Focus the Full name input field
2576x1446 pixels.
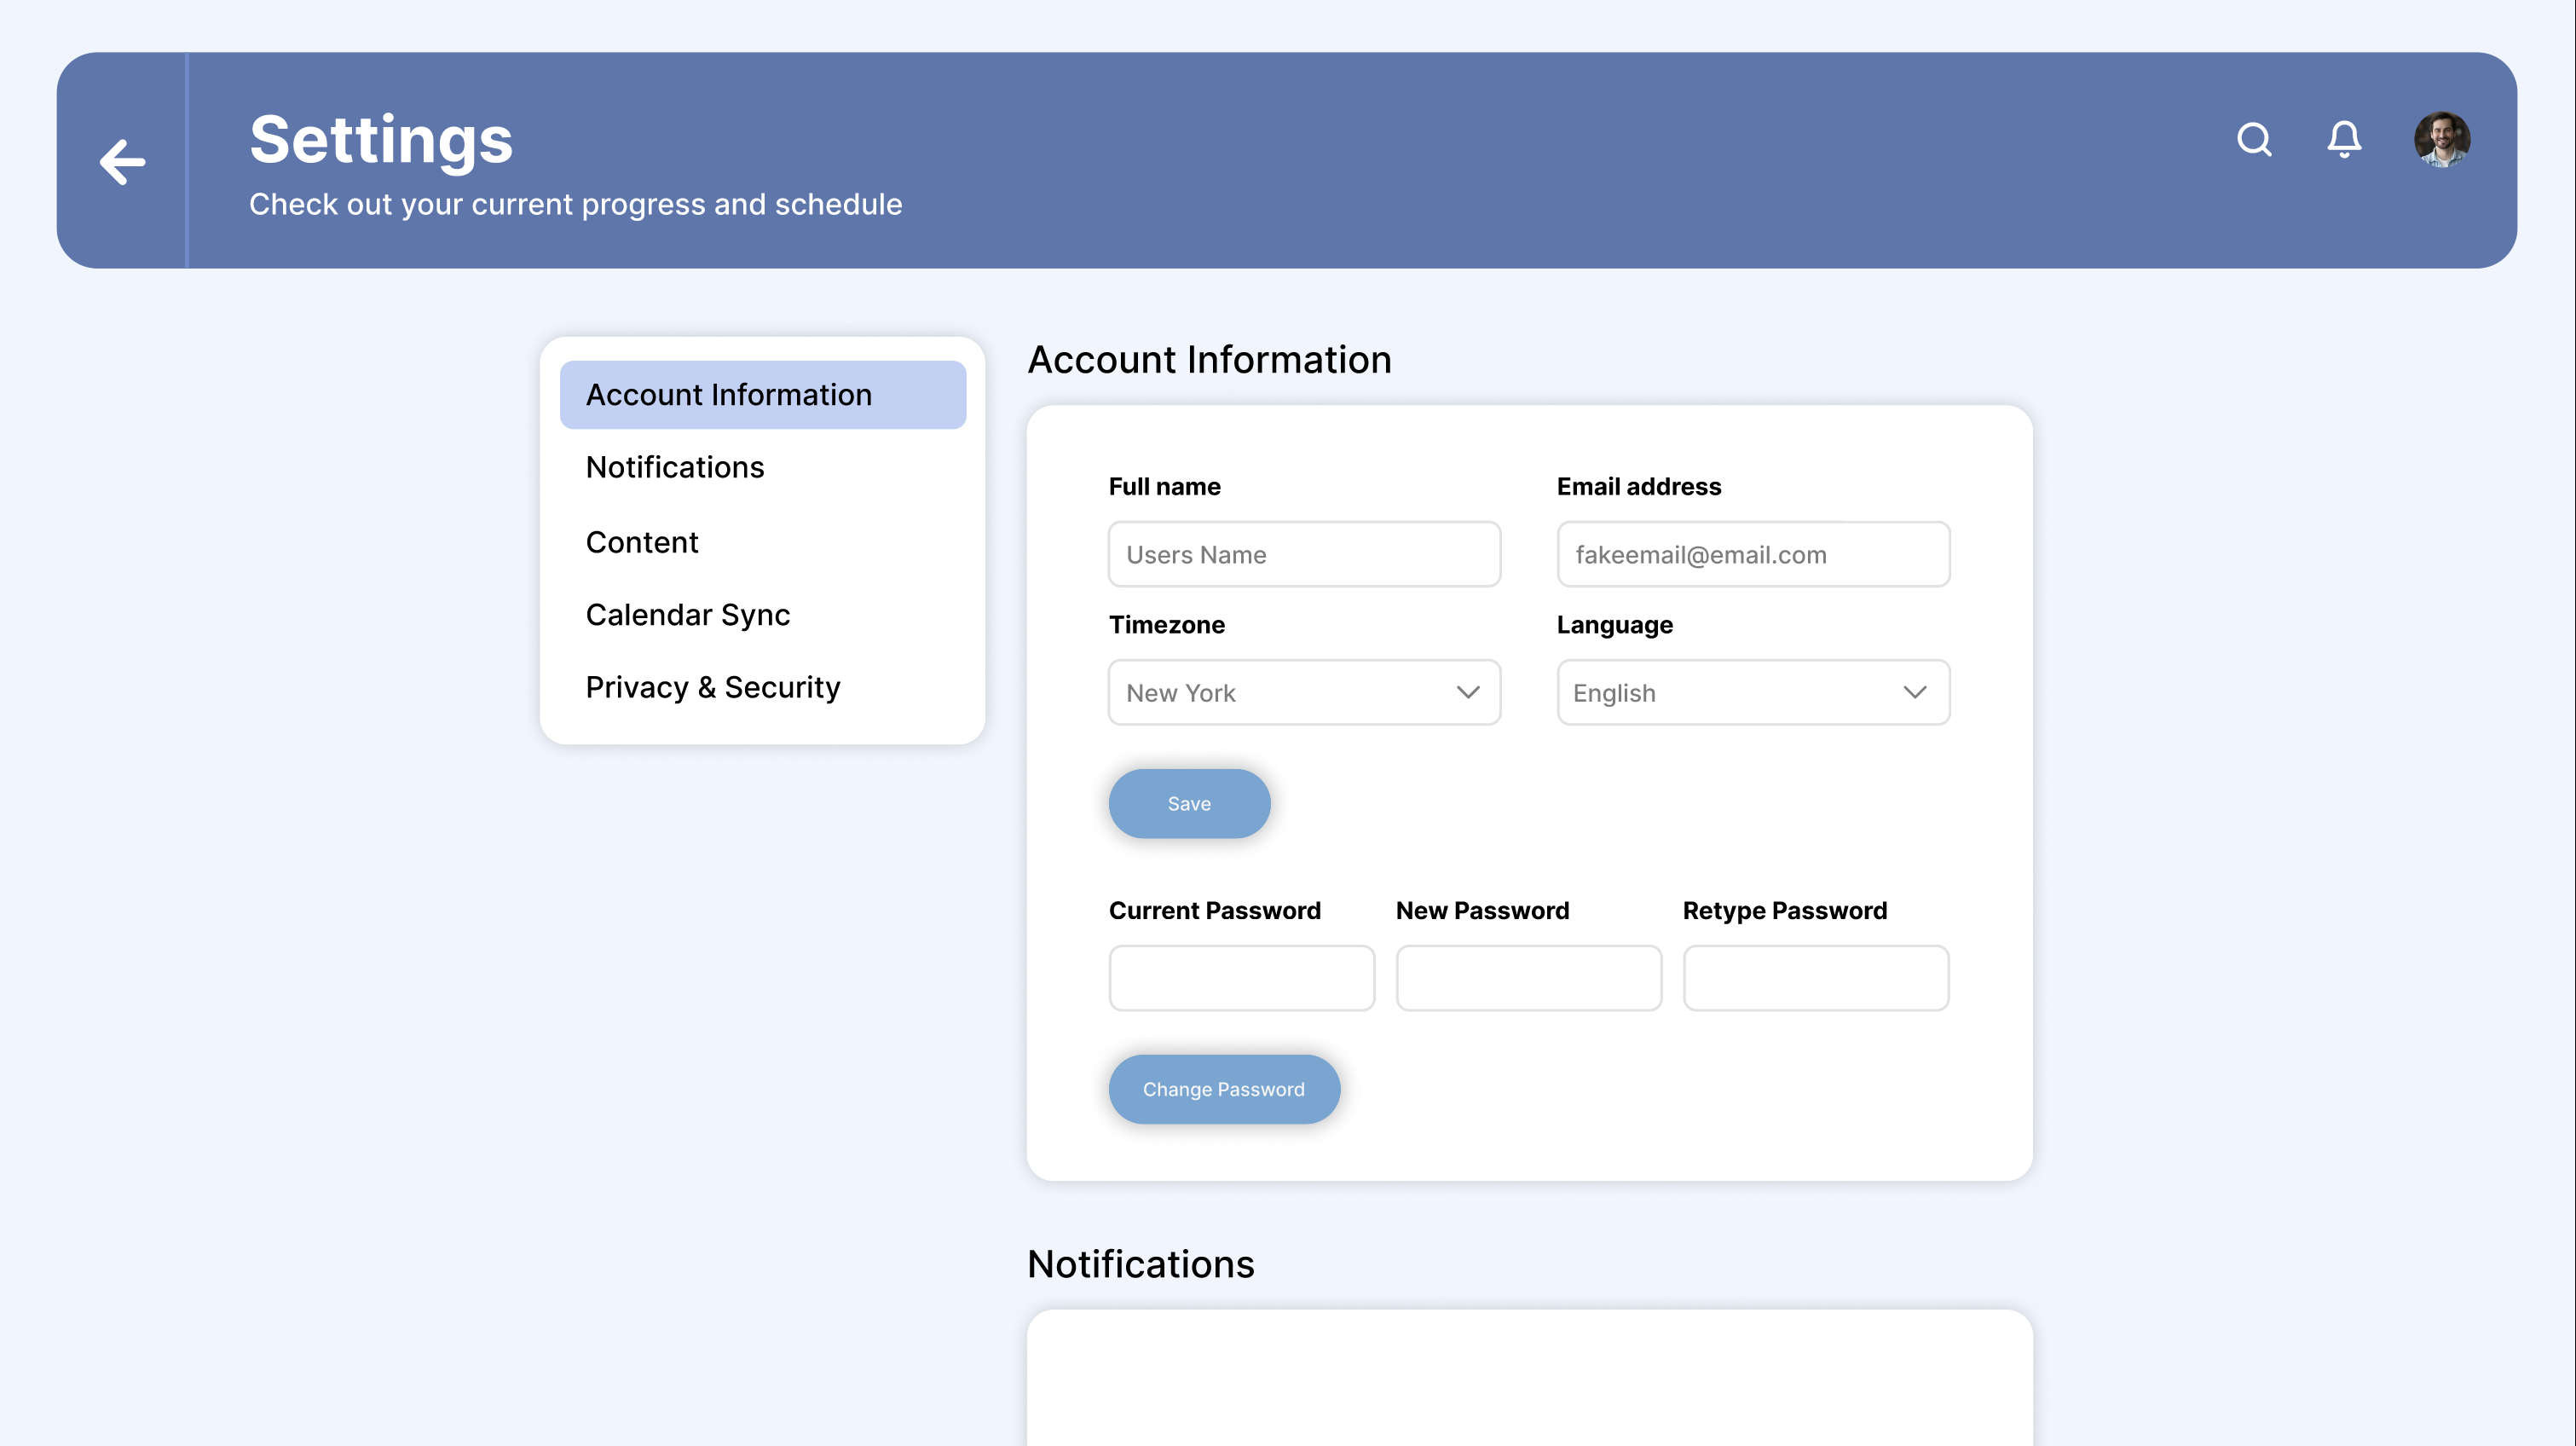click(x=1303, y=554)
